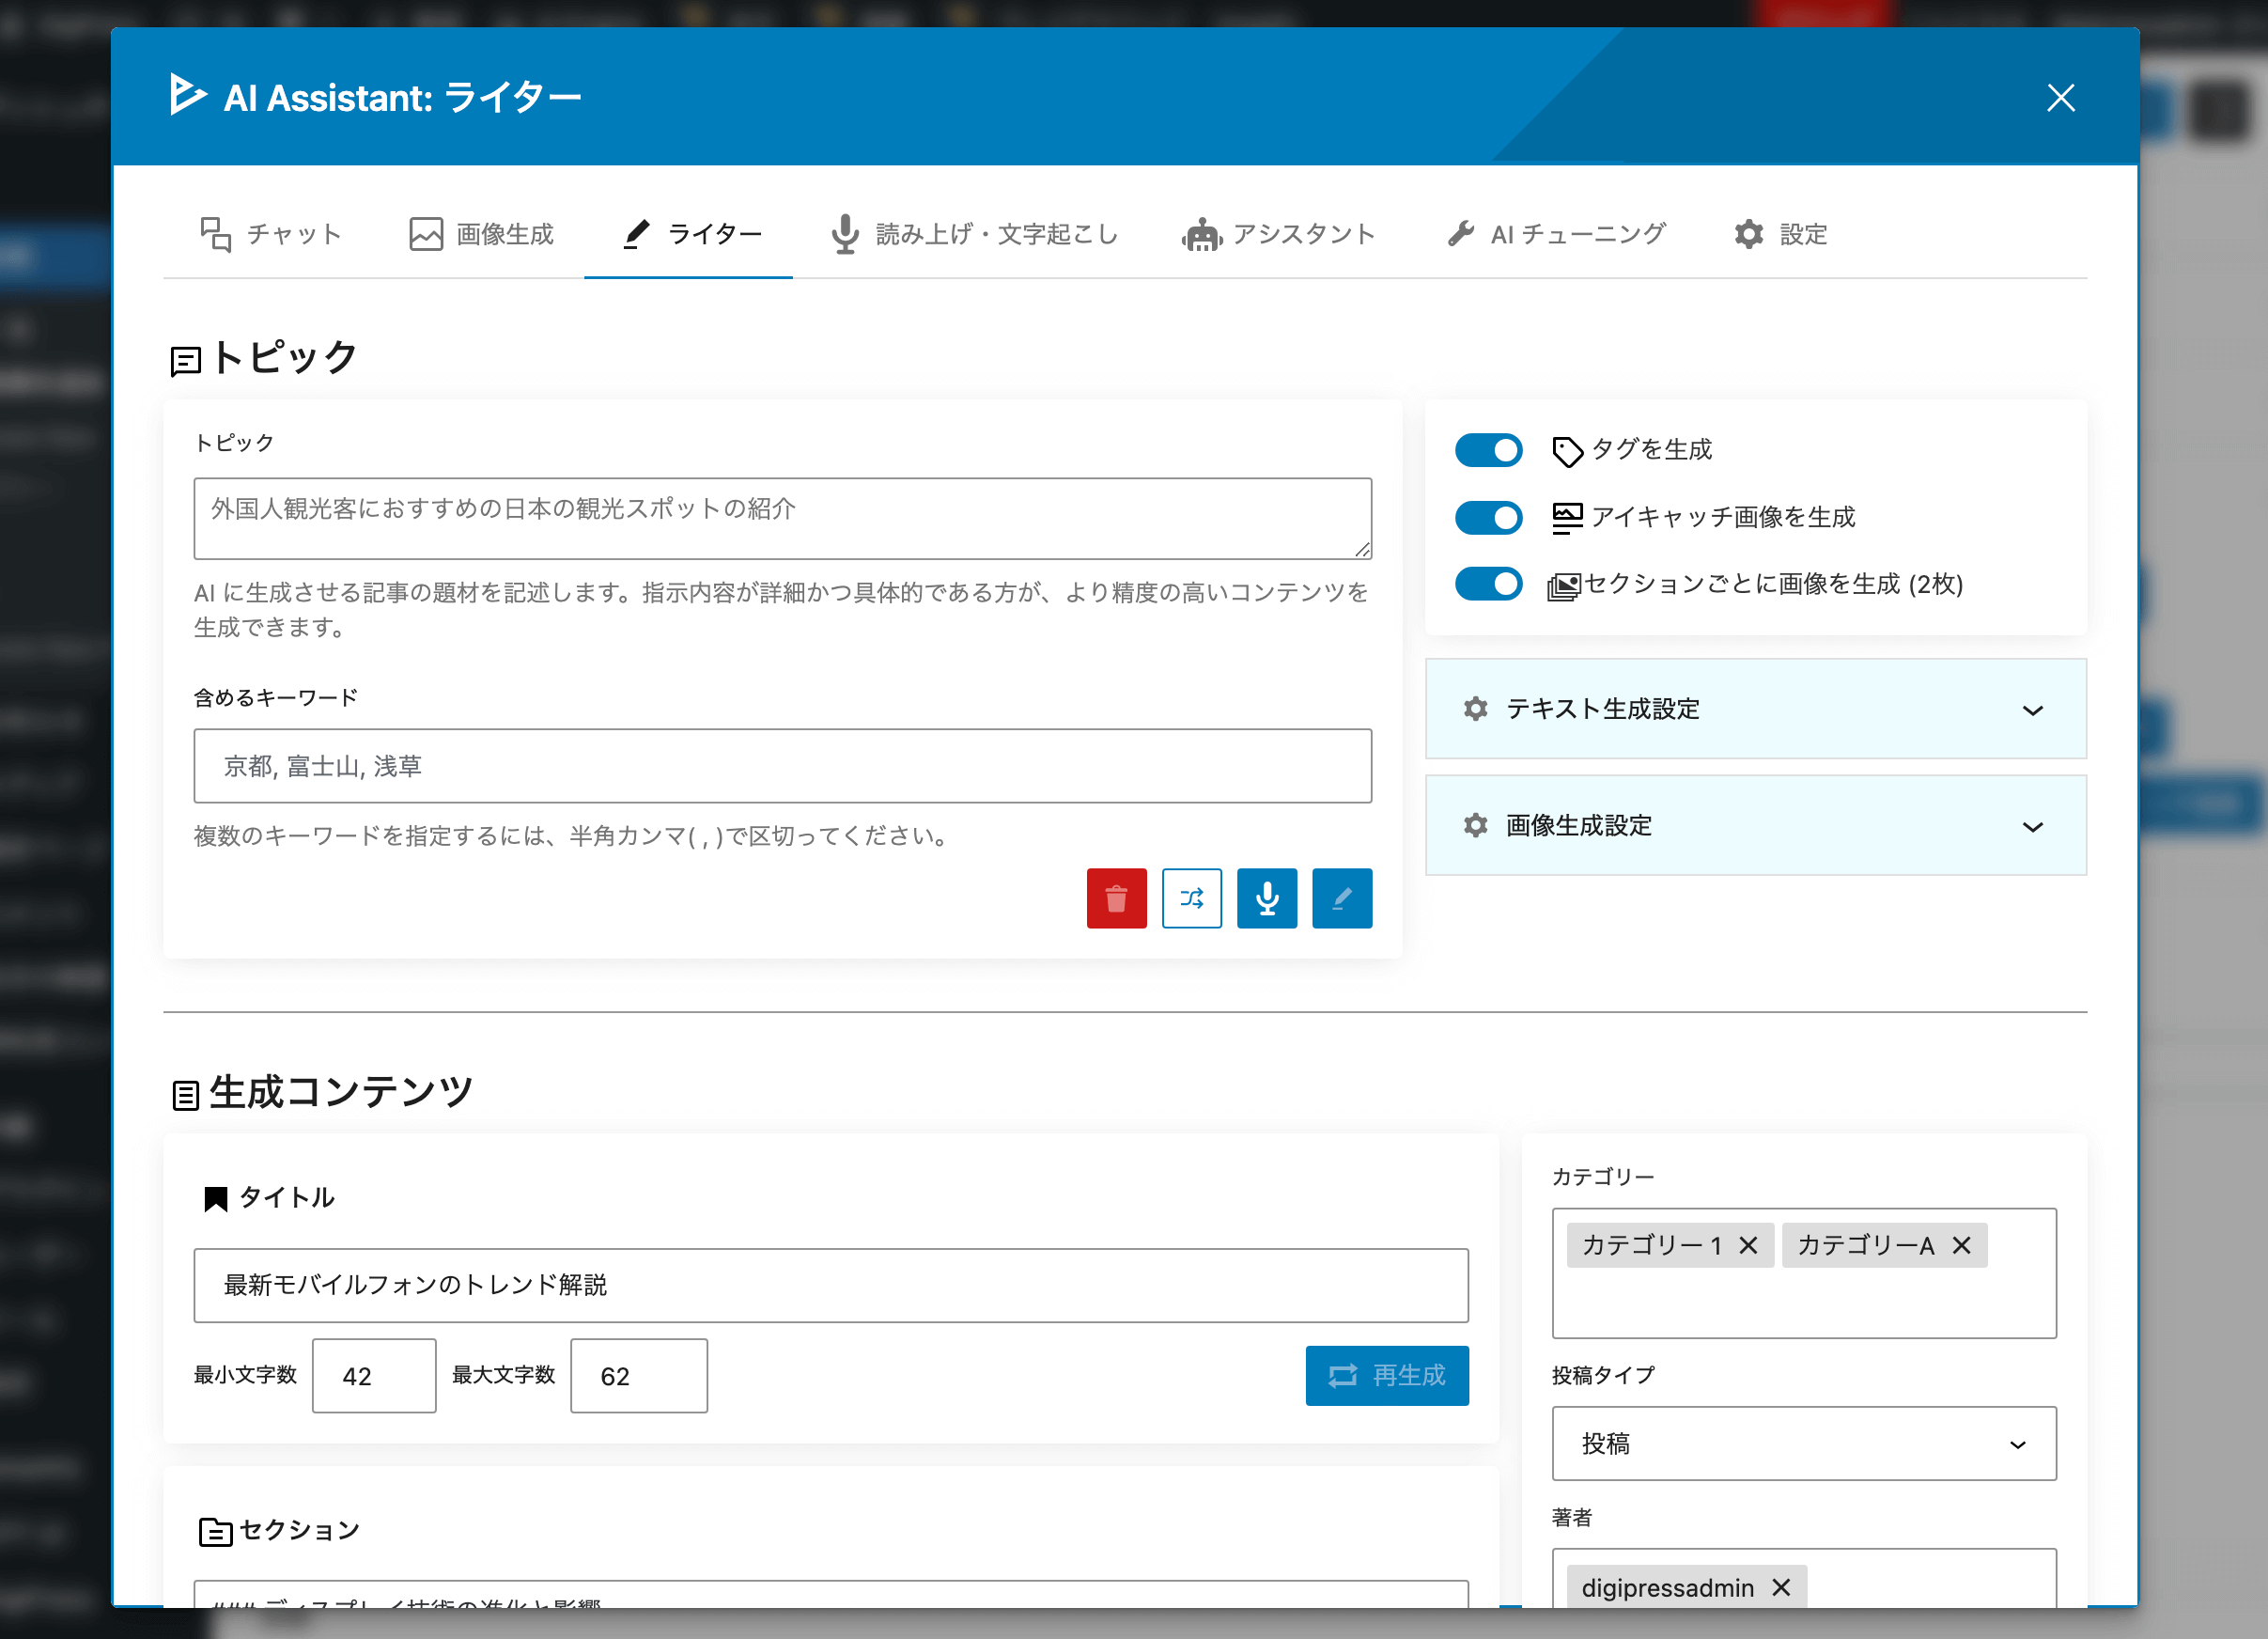This screenshot has height=1639, width=2268.
Task: Open the AI チューニング tab
Action: click(x=1555, y=234)
